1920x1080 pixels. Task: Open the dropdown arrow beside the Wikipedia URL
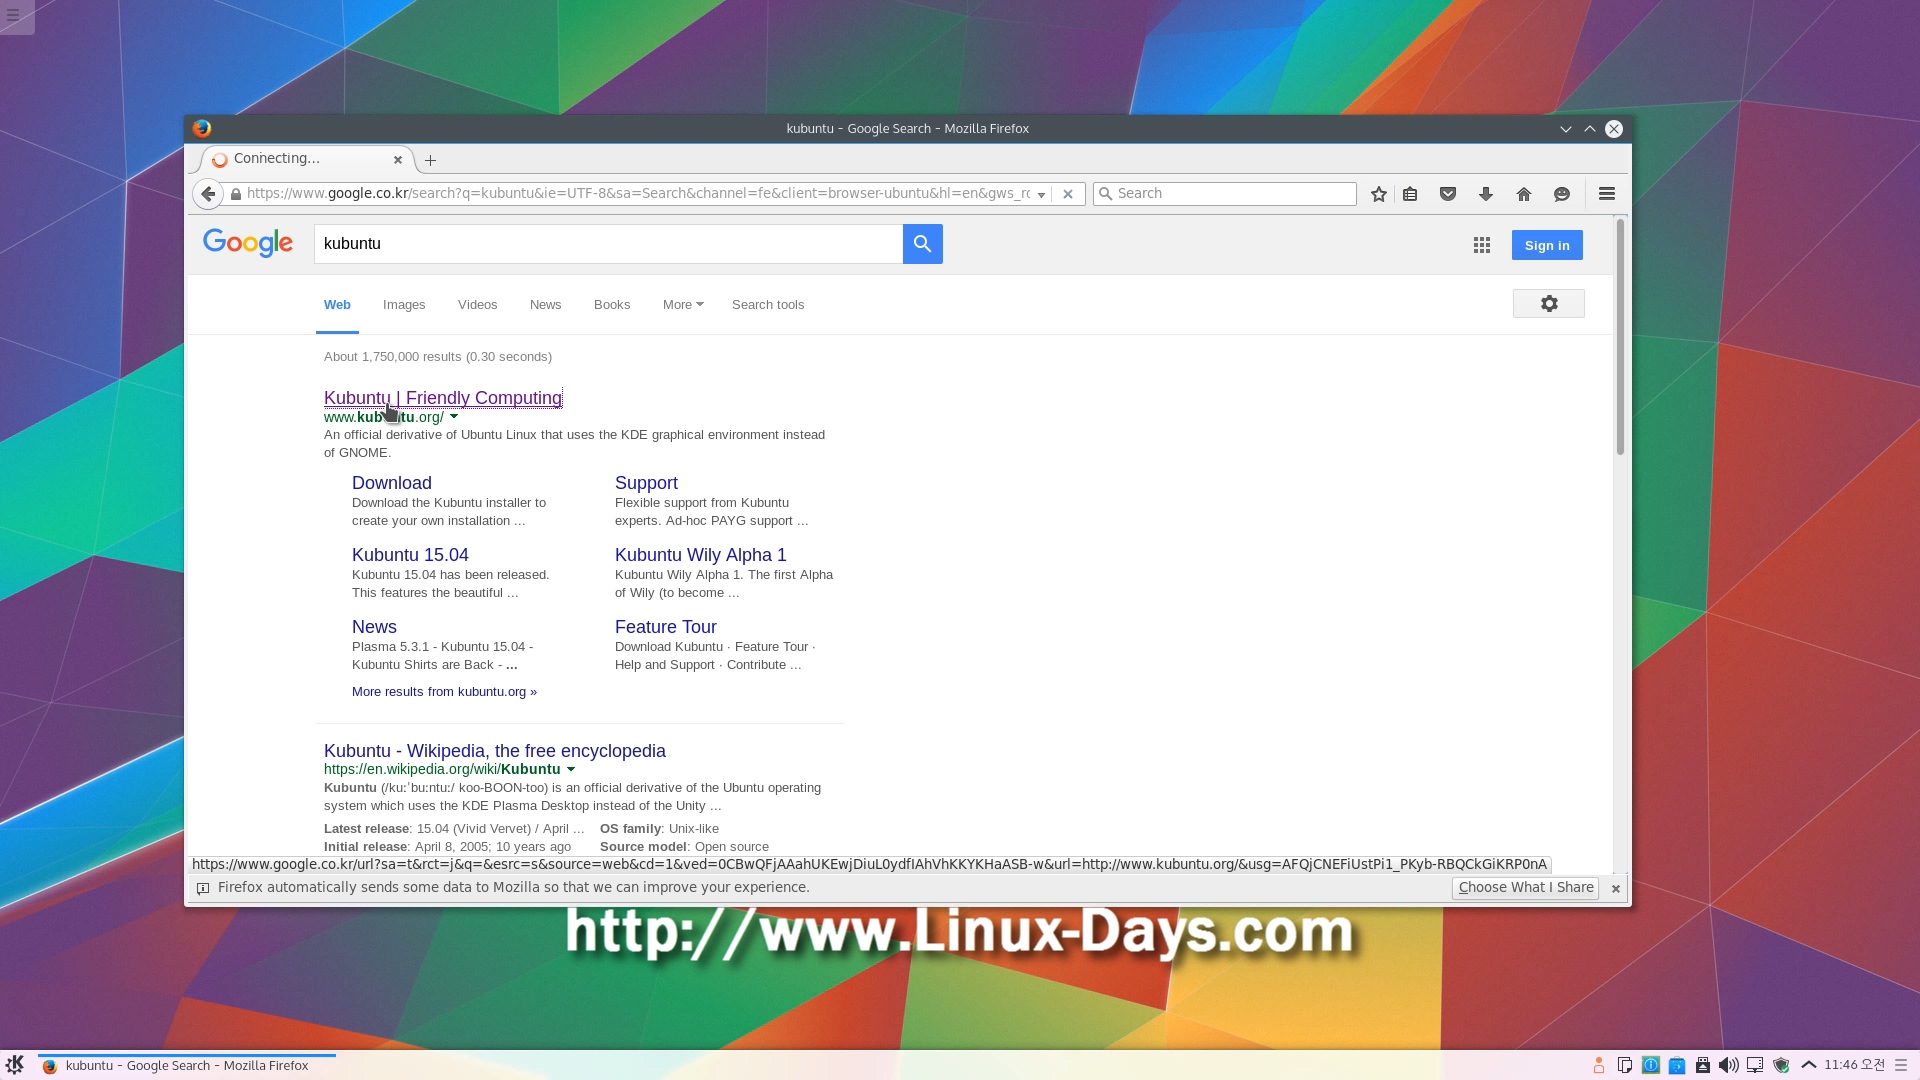pos(571,769)
